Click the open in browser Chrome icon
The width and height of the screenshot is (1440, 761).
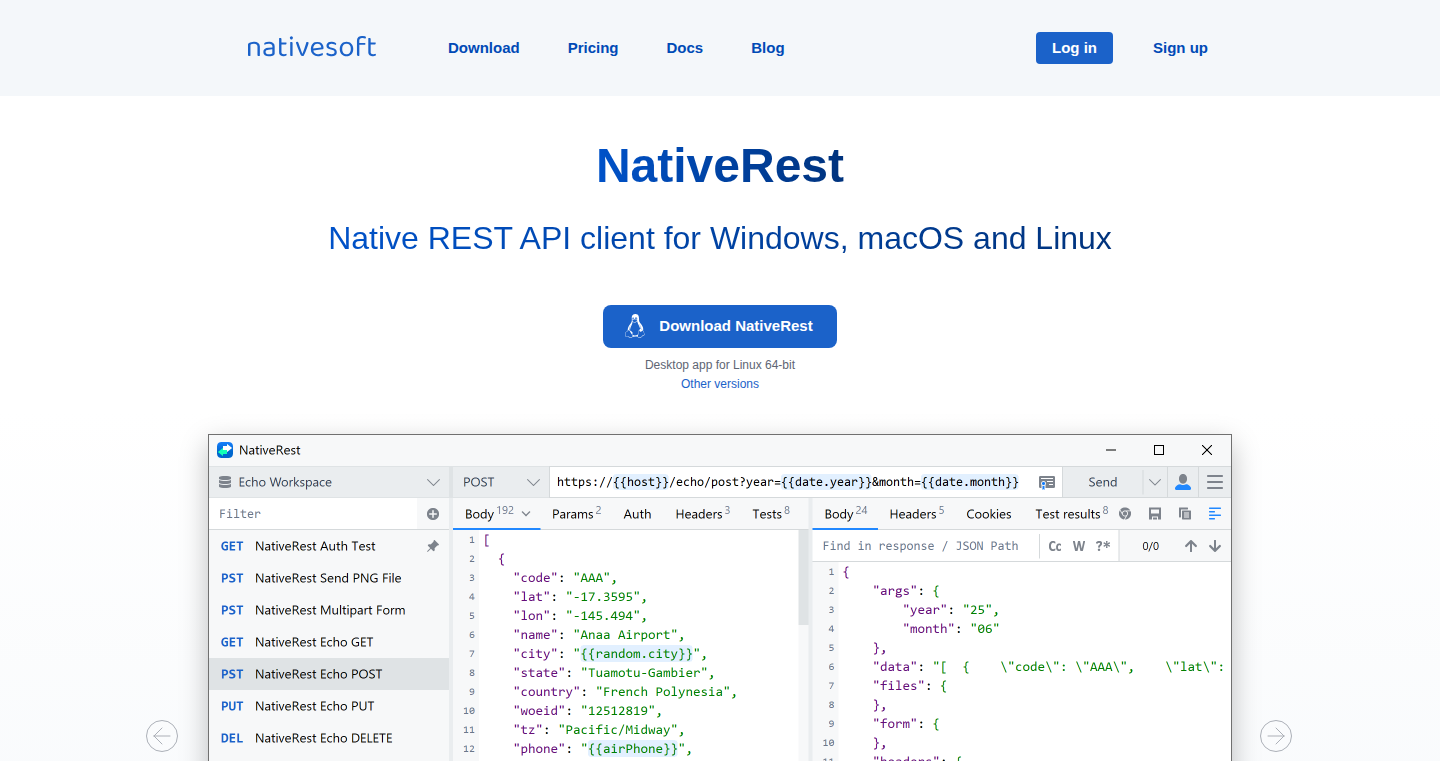[1125, 514]
